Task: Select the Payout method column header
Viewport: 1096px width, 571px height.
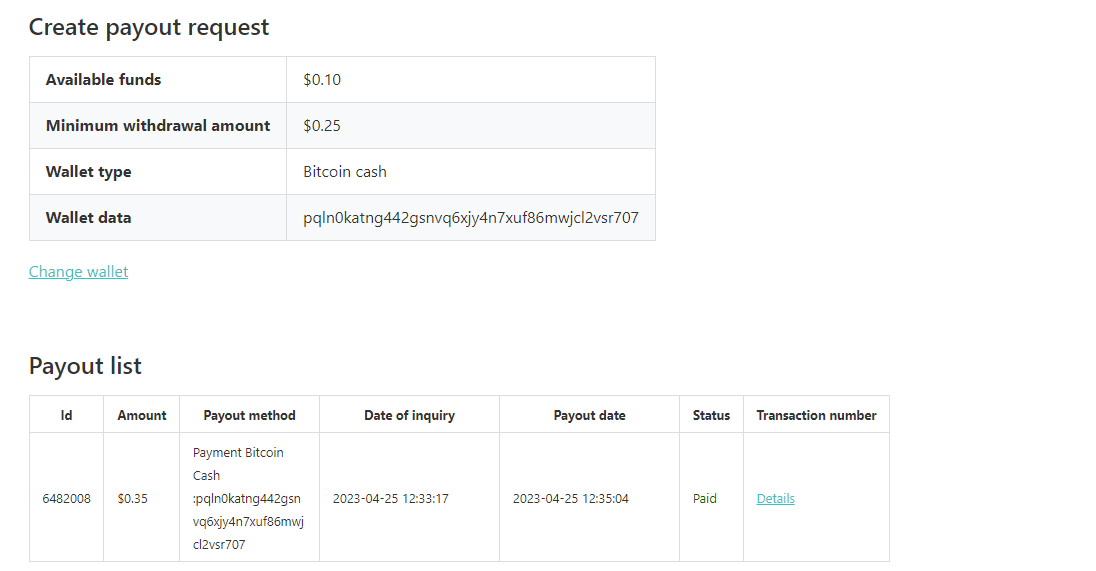Action: tap(249, 415)
